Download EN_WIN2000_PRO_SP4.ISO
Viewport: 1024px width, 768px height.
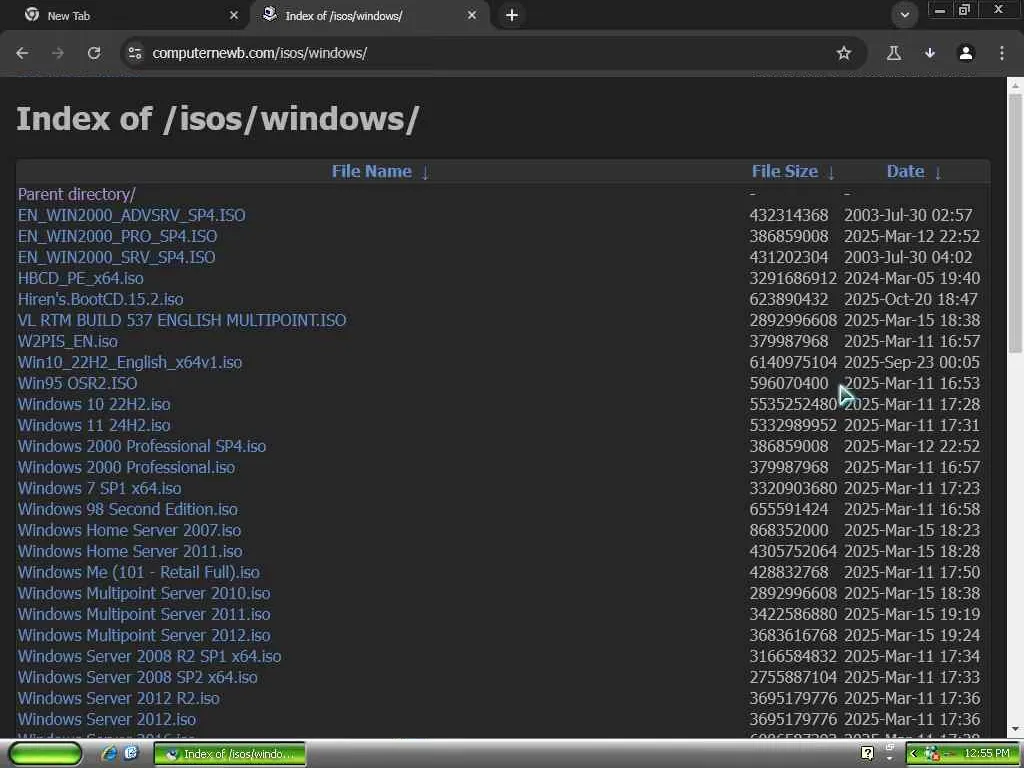(118, 236)
